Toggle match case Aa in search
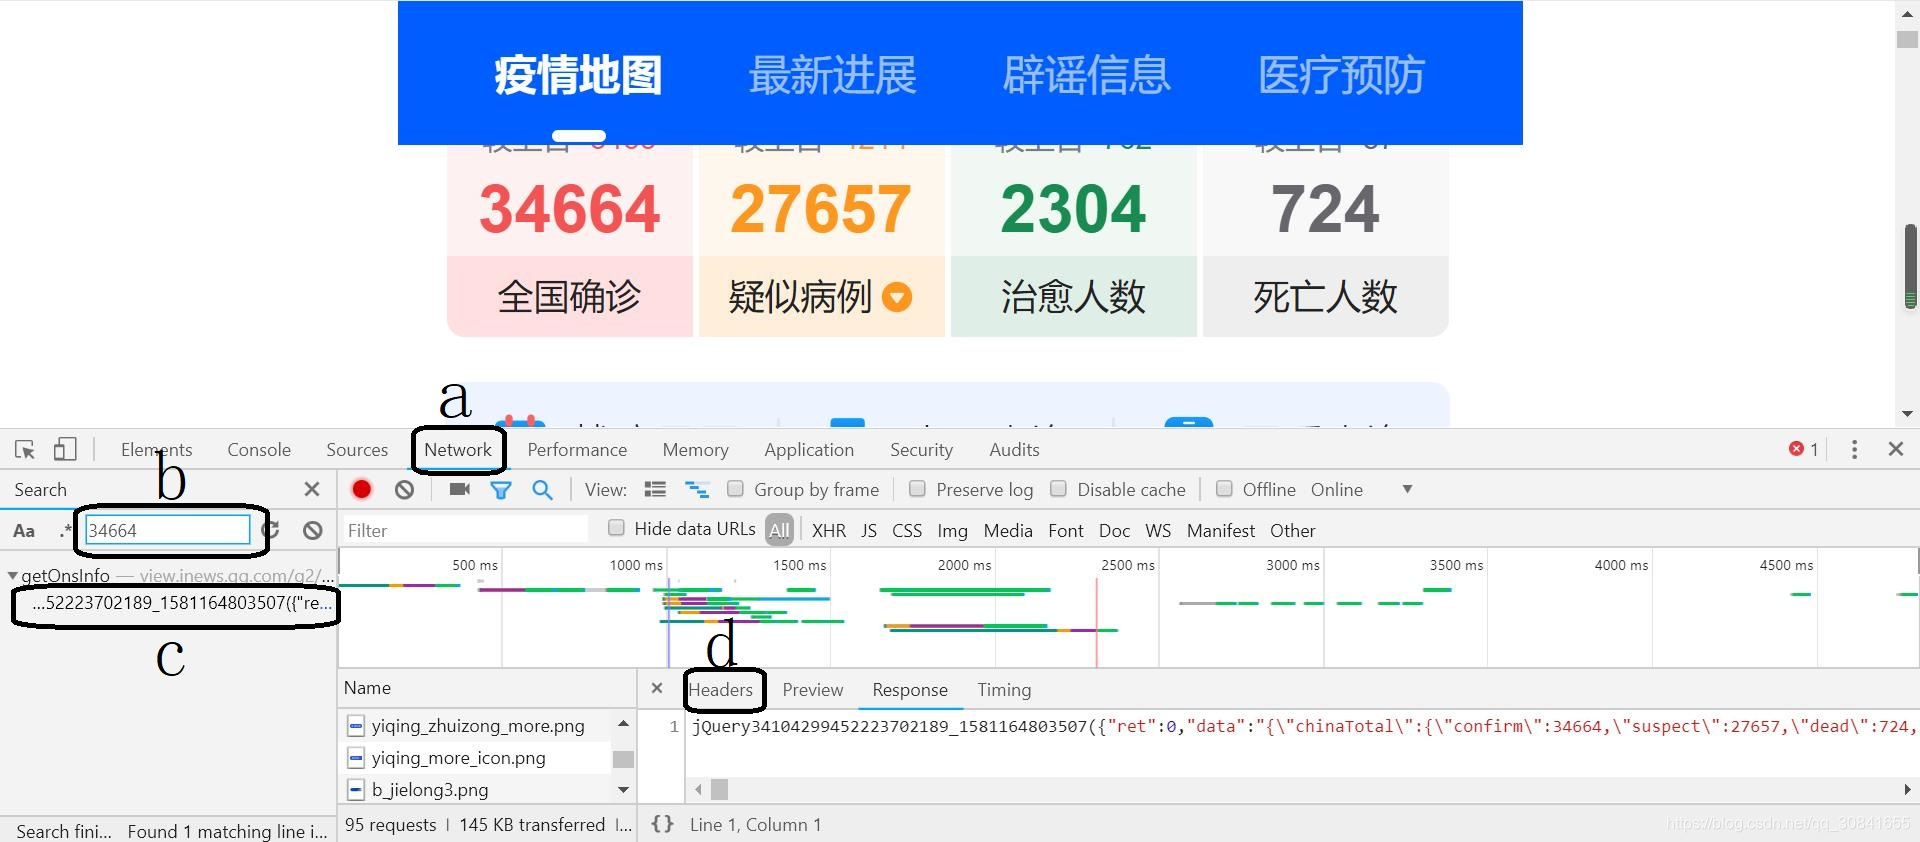The image size is (1920, 842). [x=24, y=531]
